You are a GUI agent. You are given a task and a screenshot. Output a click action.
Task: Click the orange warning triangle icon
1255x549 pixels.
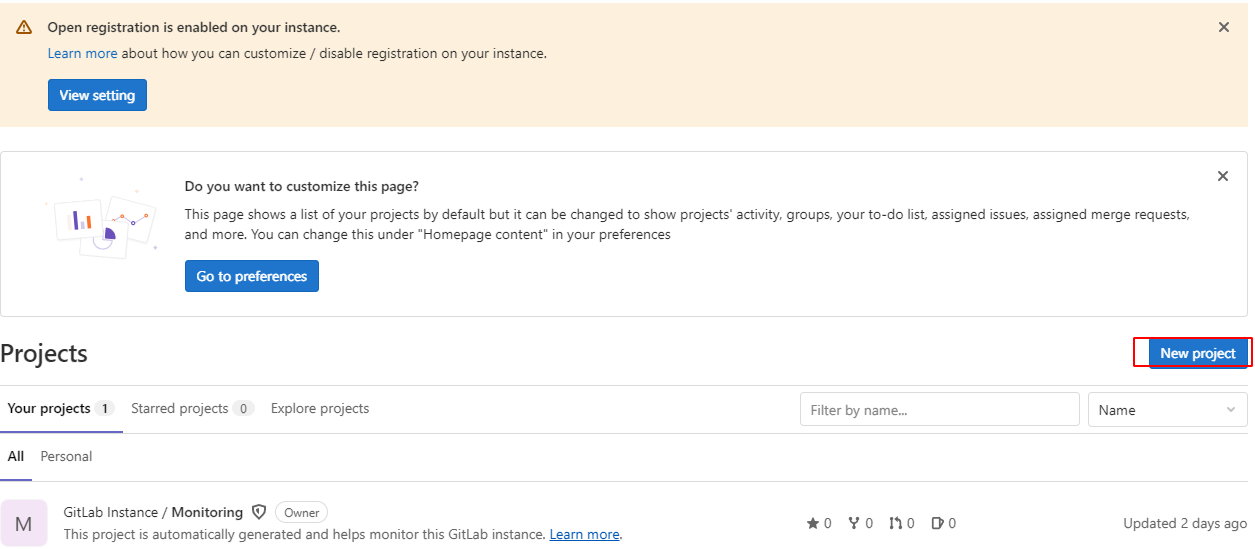[x=24, y=28]
